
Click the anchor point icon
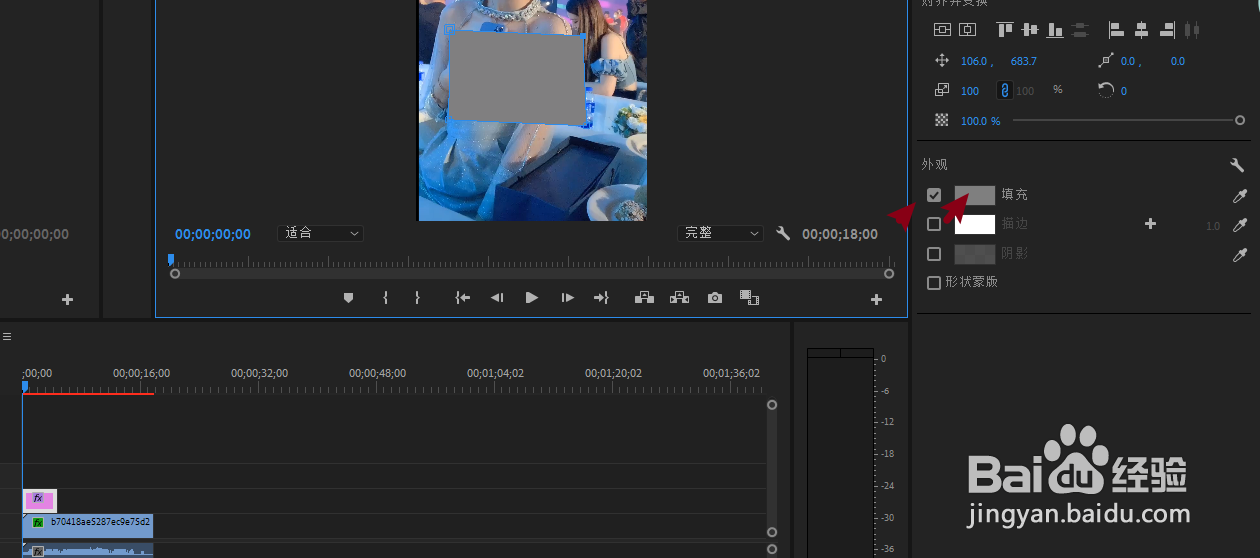(x=1106, y=61)
